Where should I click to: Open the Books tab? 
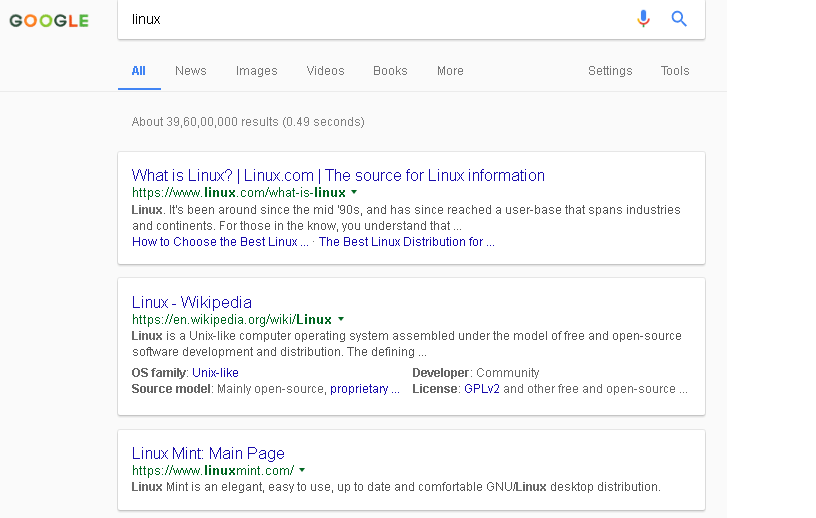coord(390,71)
